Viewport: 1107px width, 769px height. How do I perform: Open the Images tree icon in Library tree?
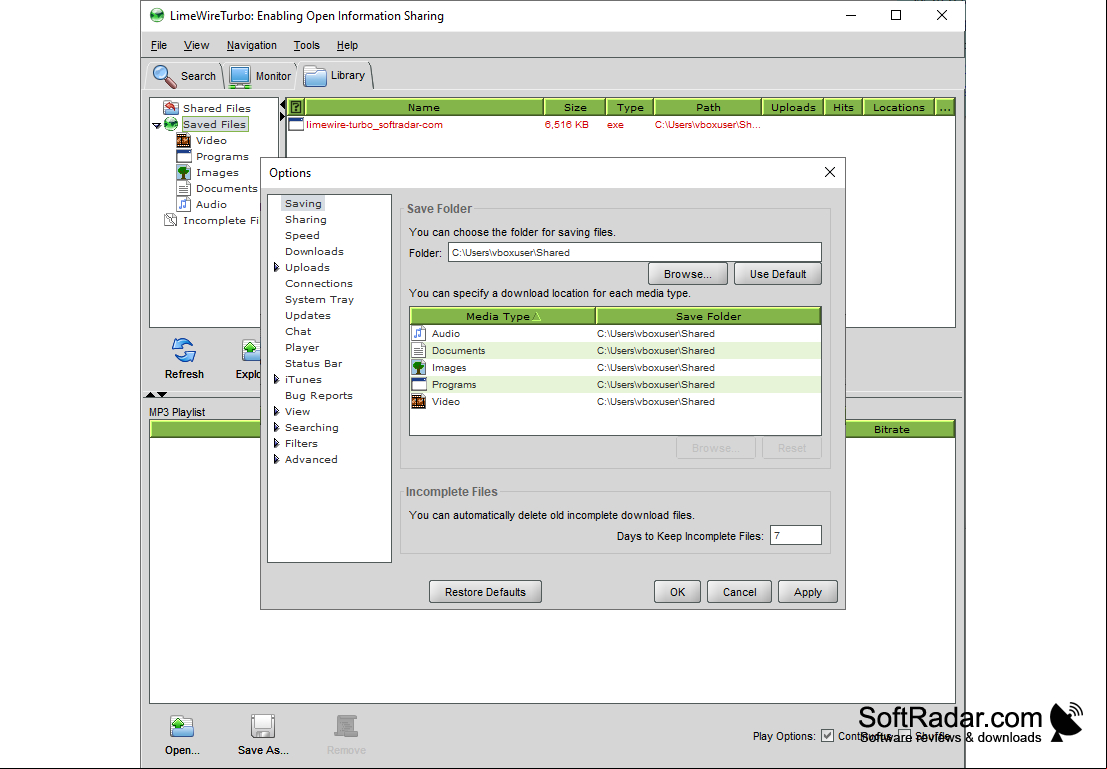184,172
